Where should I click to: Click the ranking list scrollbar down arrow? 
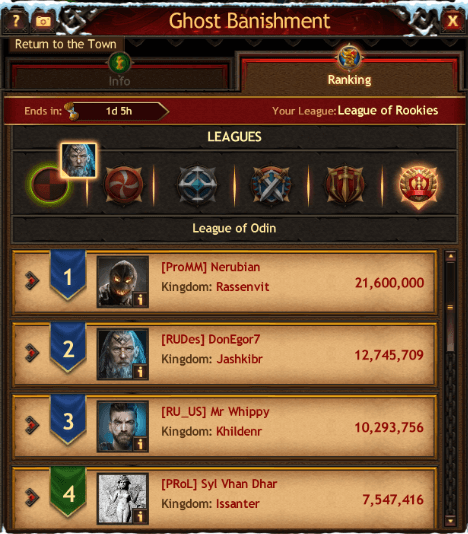pyautogui.click(x=450, y=521)
